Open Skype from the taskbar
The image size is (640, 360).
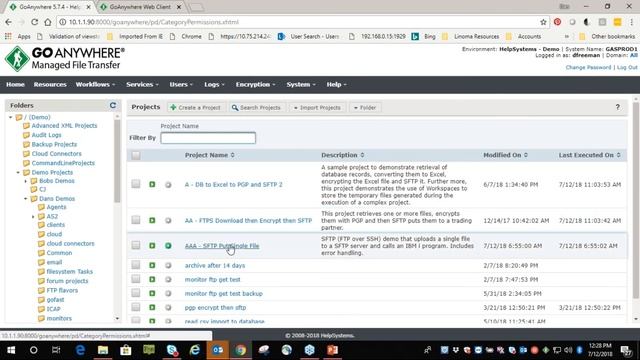pos(172,350)
